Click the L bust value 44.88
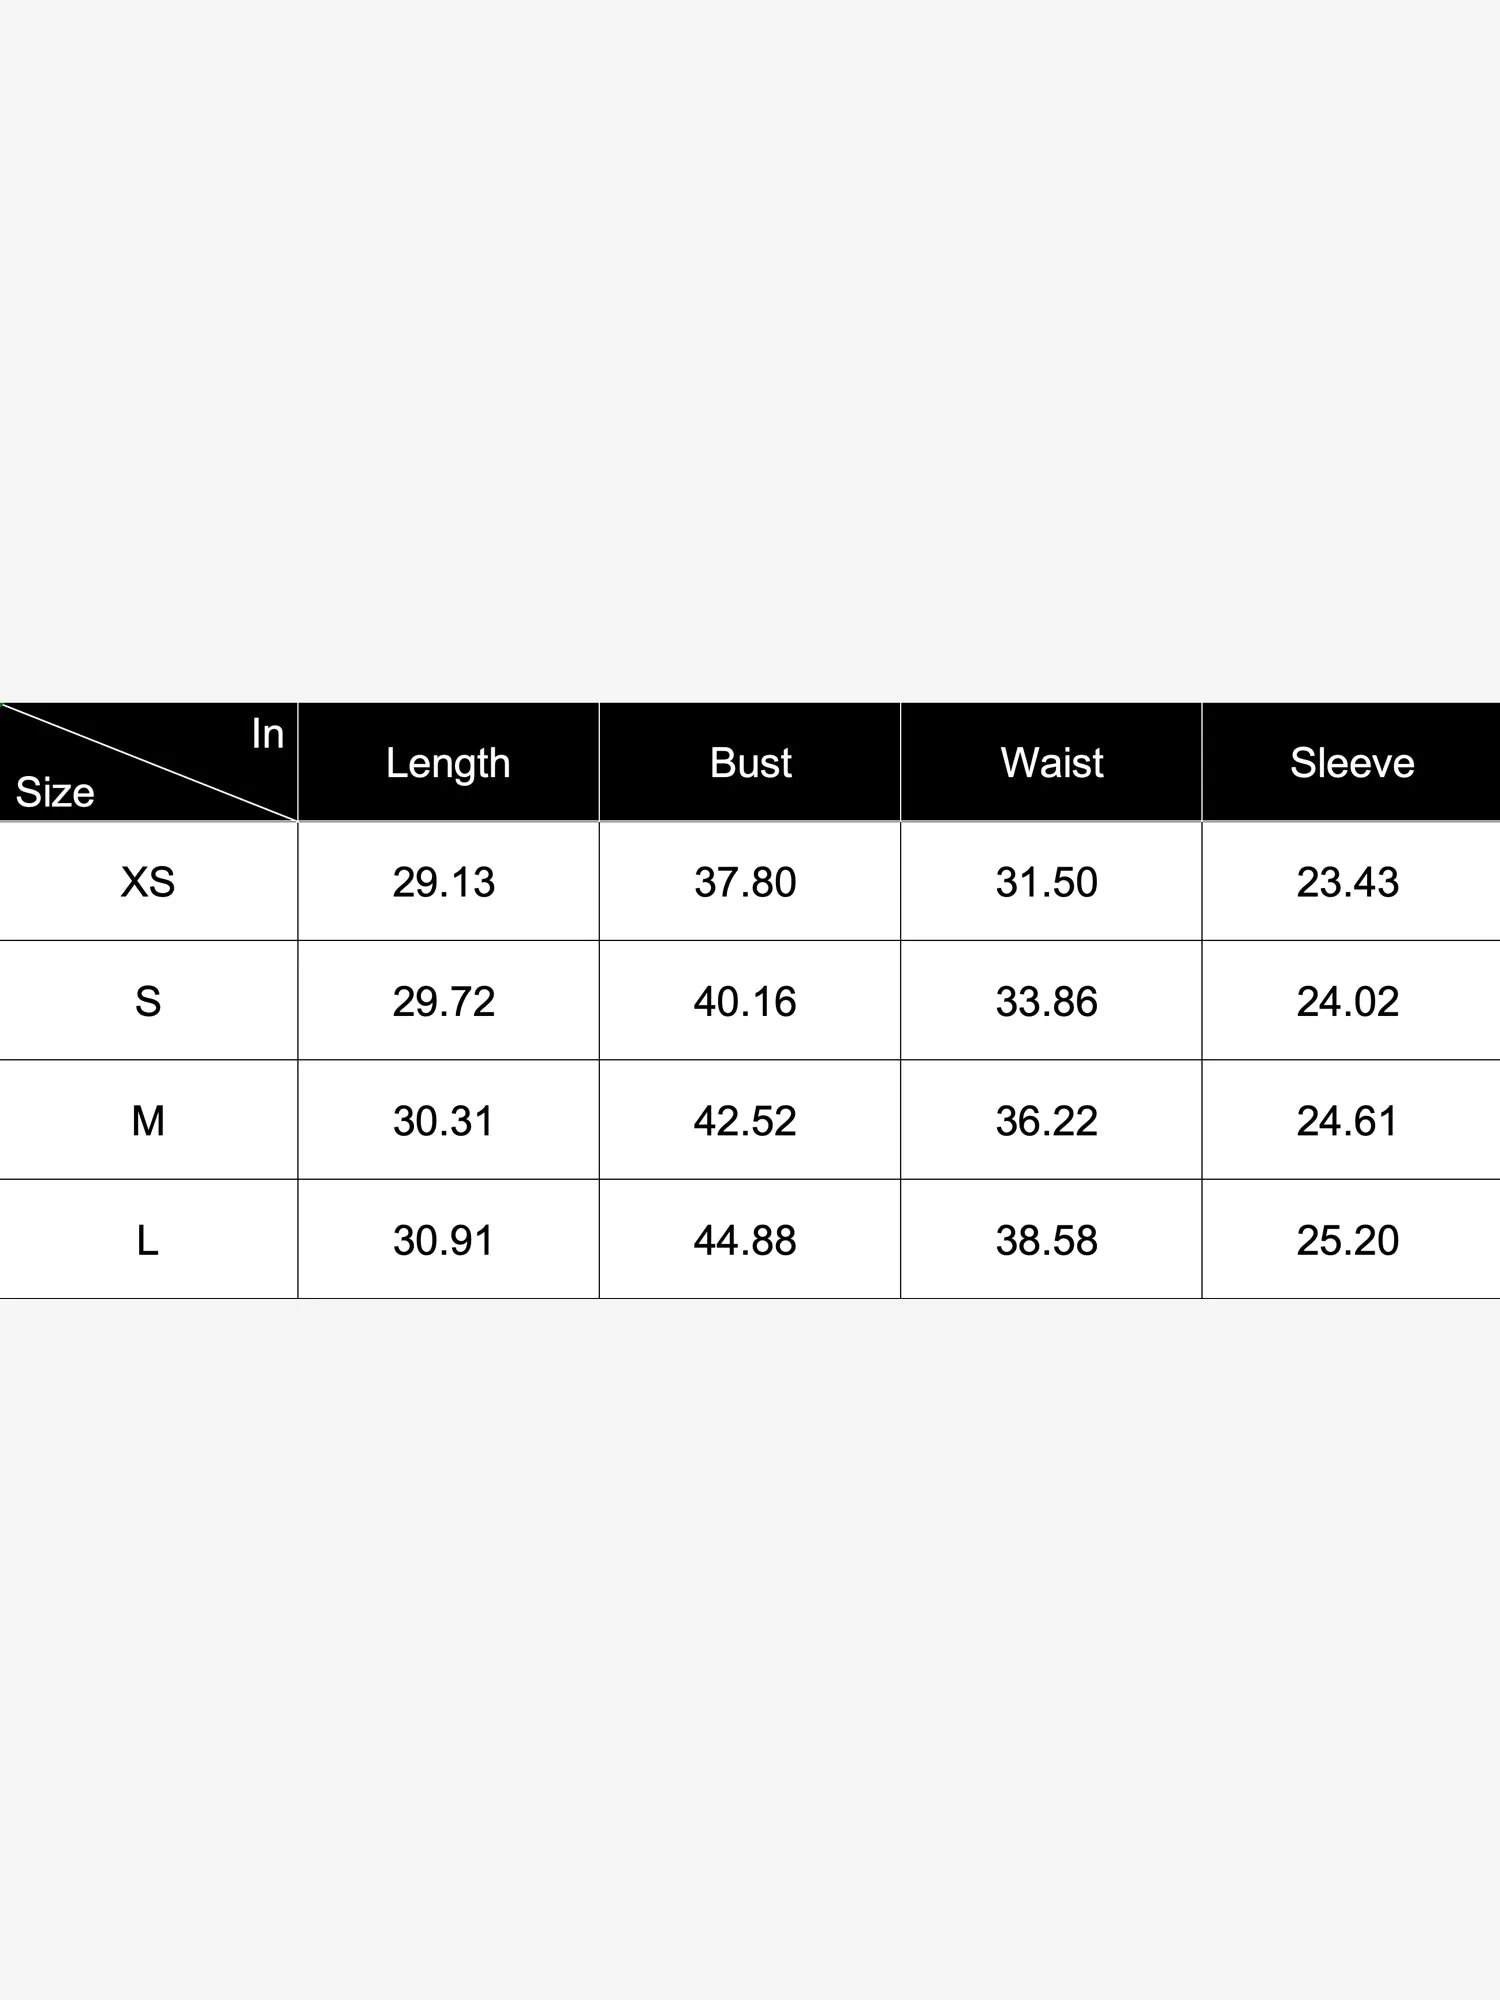The height and width of the screenshot is (2000, 1500). (745, 1240)
